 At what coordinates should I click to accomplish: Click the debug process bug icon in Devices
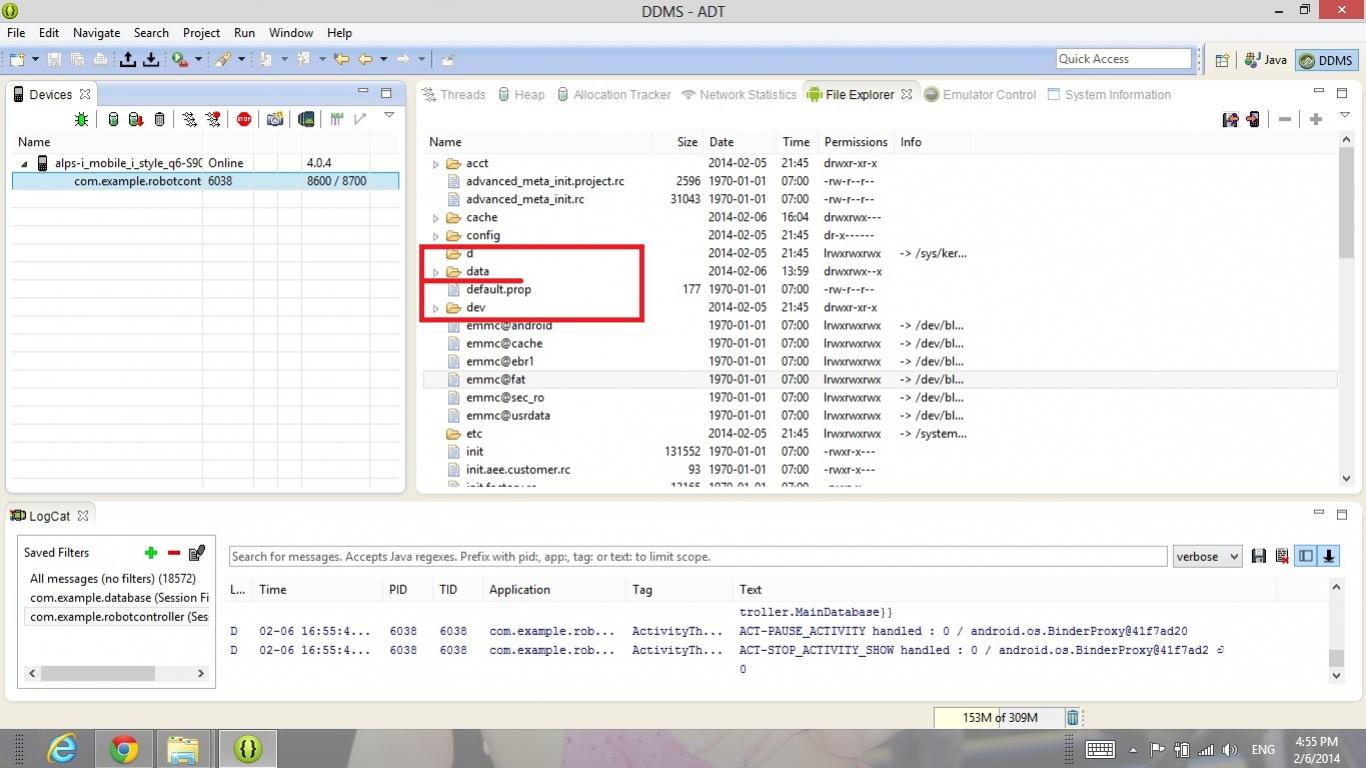(82, 119)
